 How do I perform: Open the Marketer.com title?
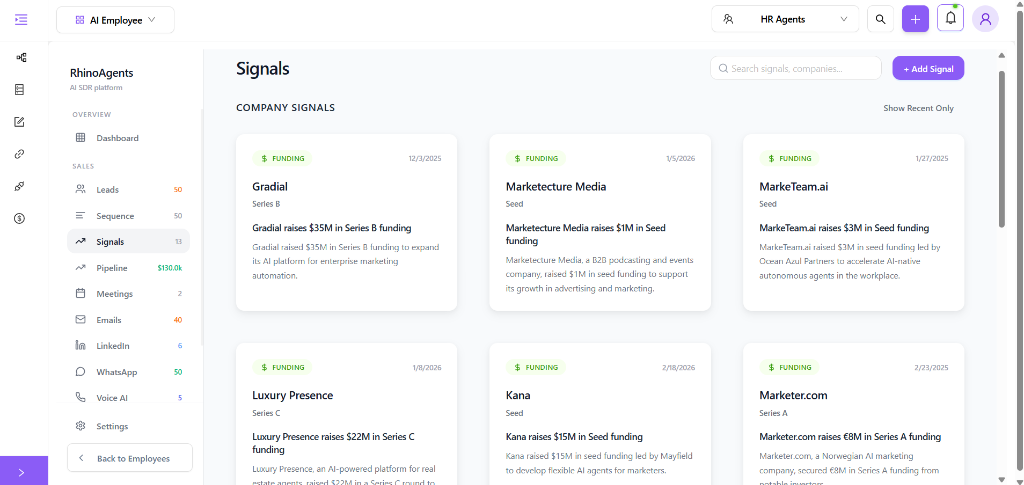(x=793, y=396)
